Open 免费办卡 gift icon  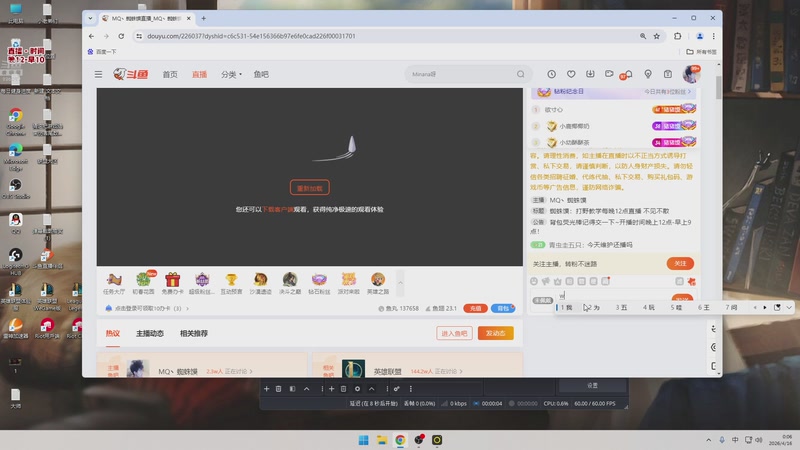coord(172,283)
